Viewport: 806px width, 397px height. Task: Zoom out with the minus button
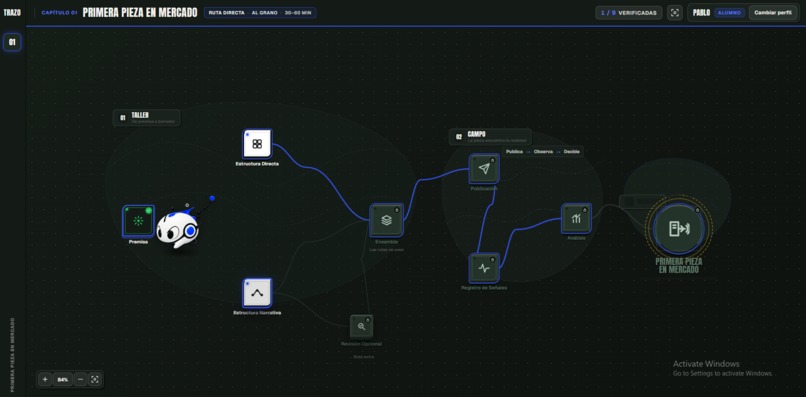tap(80, 380)
